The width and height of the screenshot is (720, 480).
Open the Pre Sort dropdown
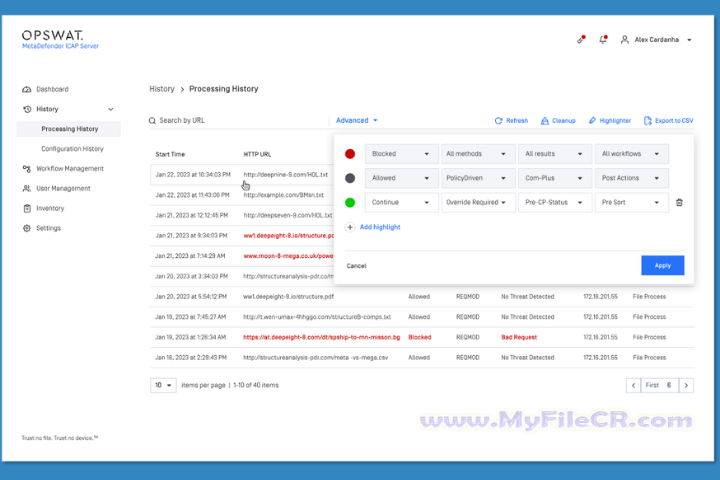[x=631, y=203]
